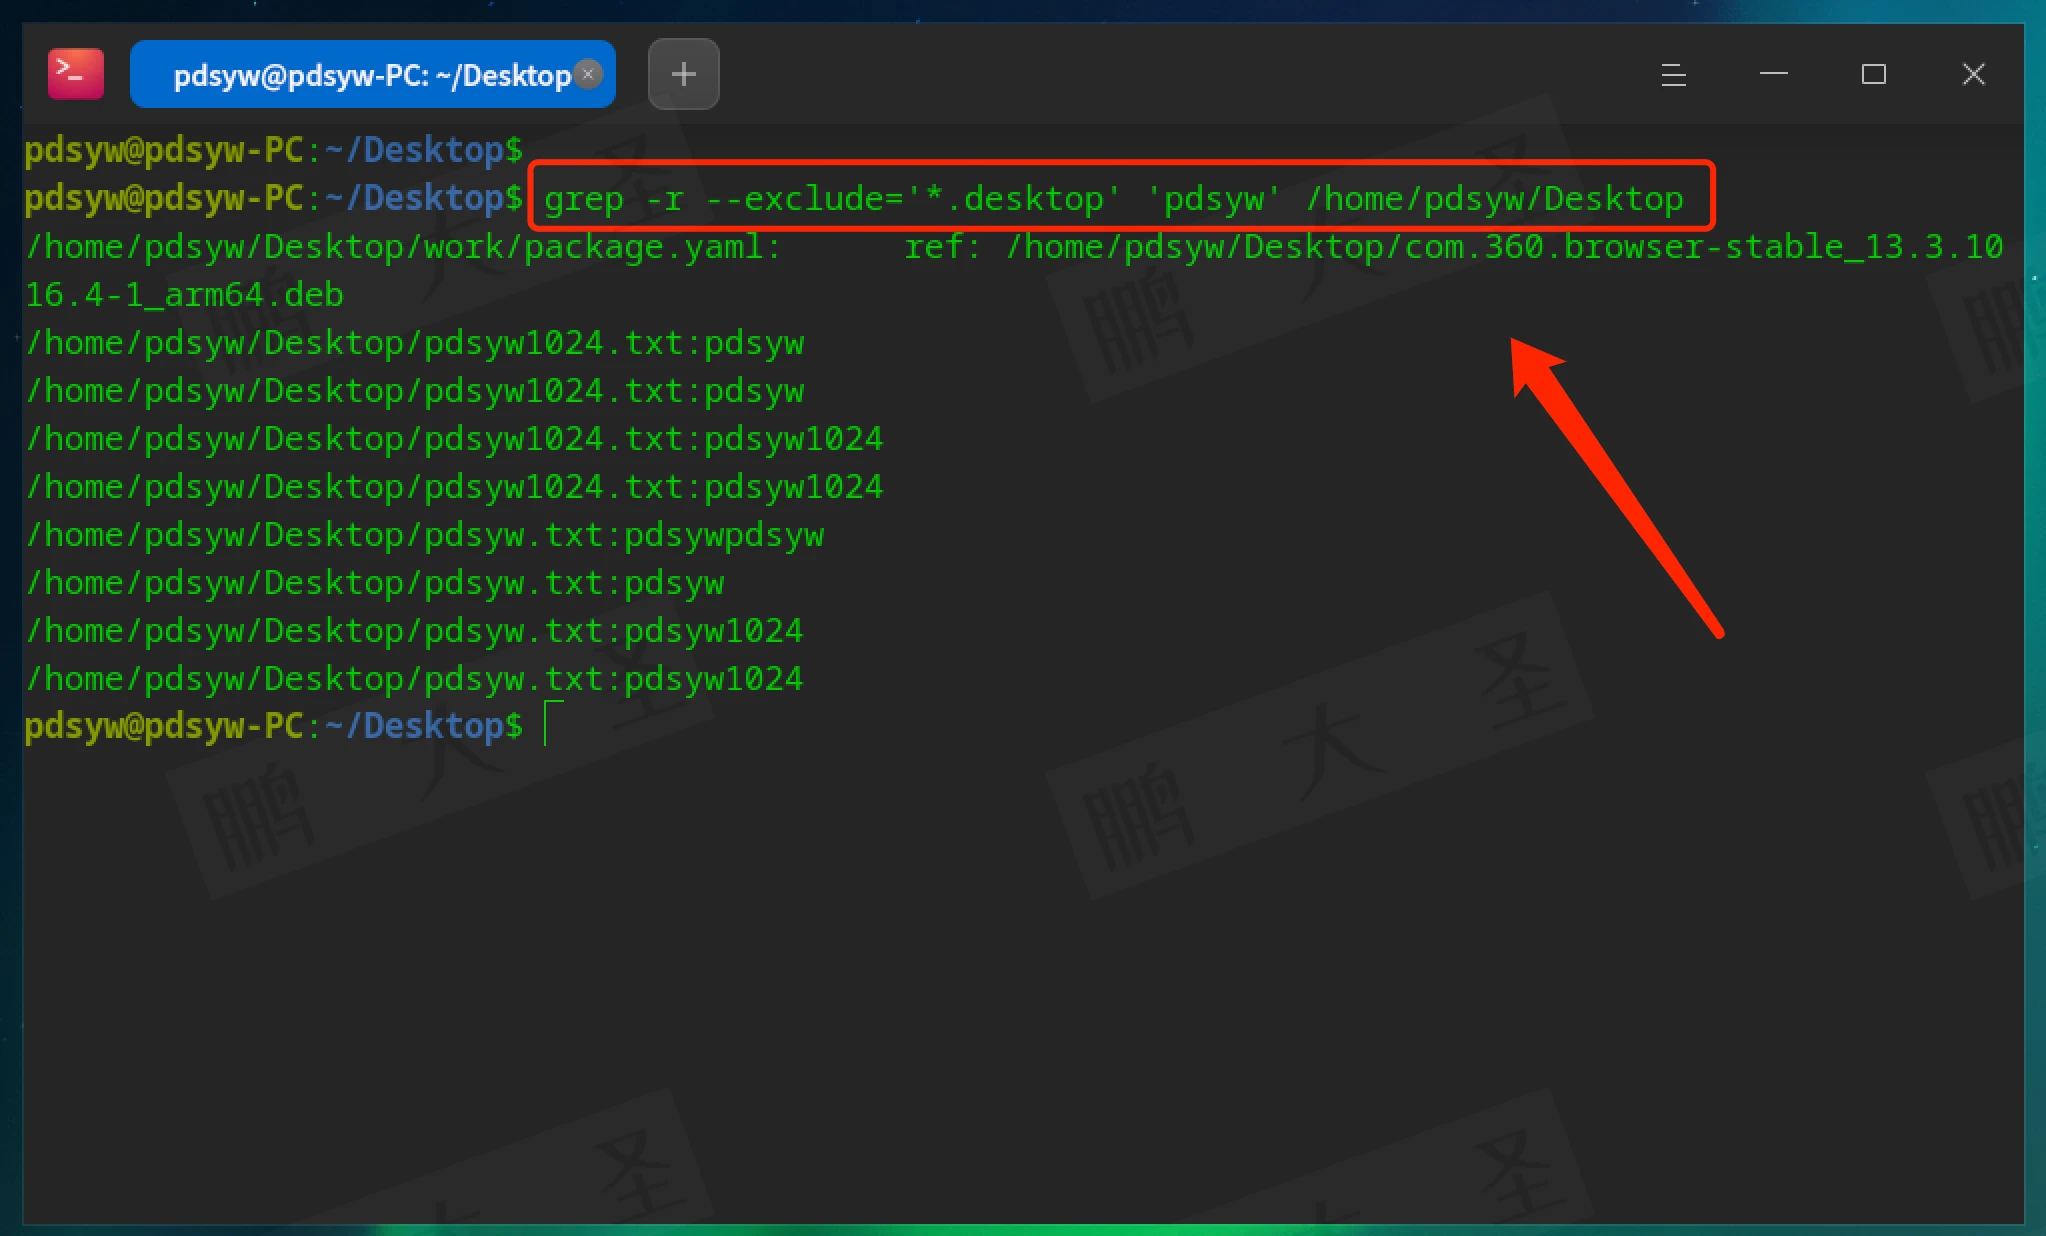Maximize the terminal window

[1873, 74]
